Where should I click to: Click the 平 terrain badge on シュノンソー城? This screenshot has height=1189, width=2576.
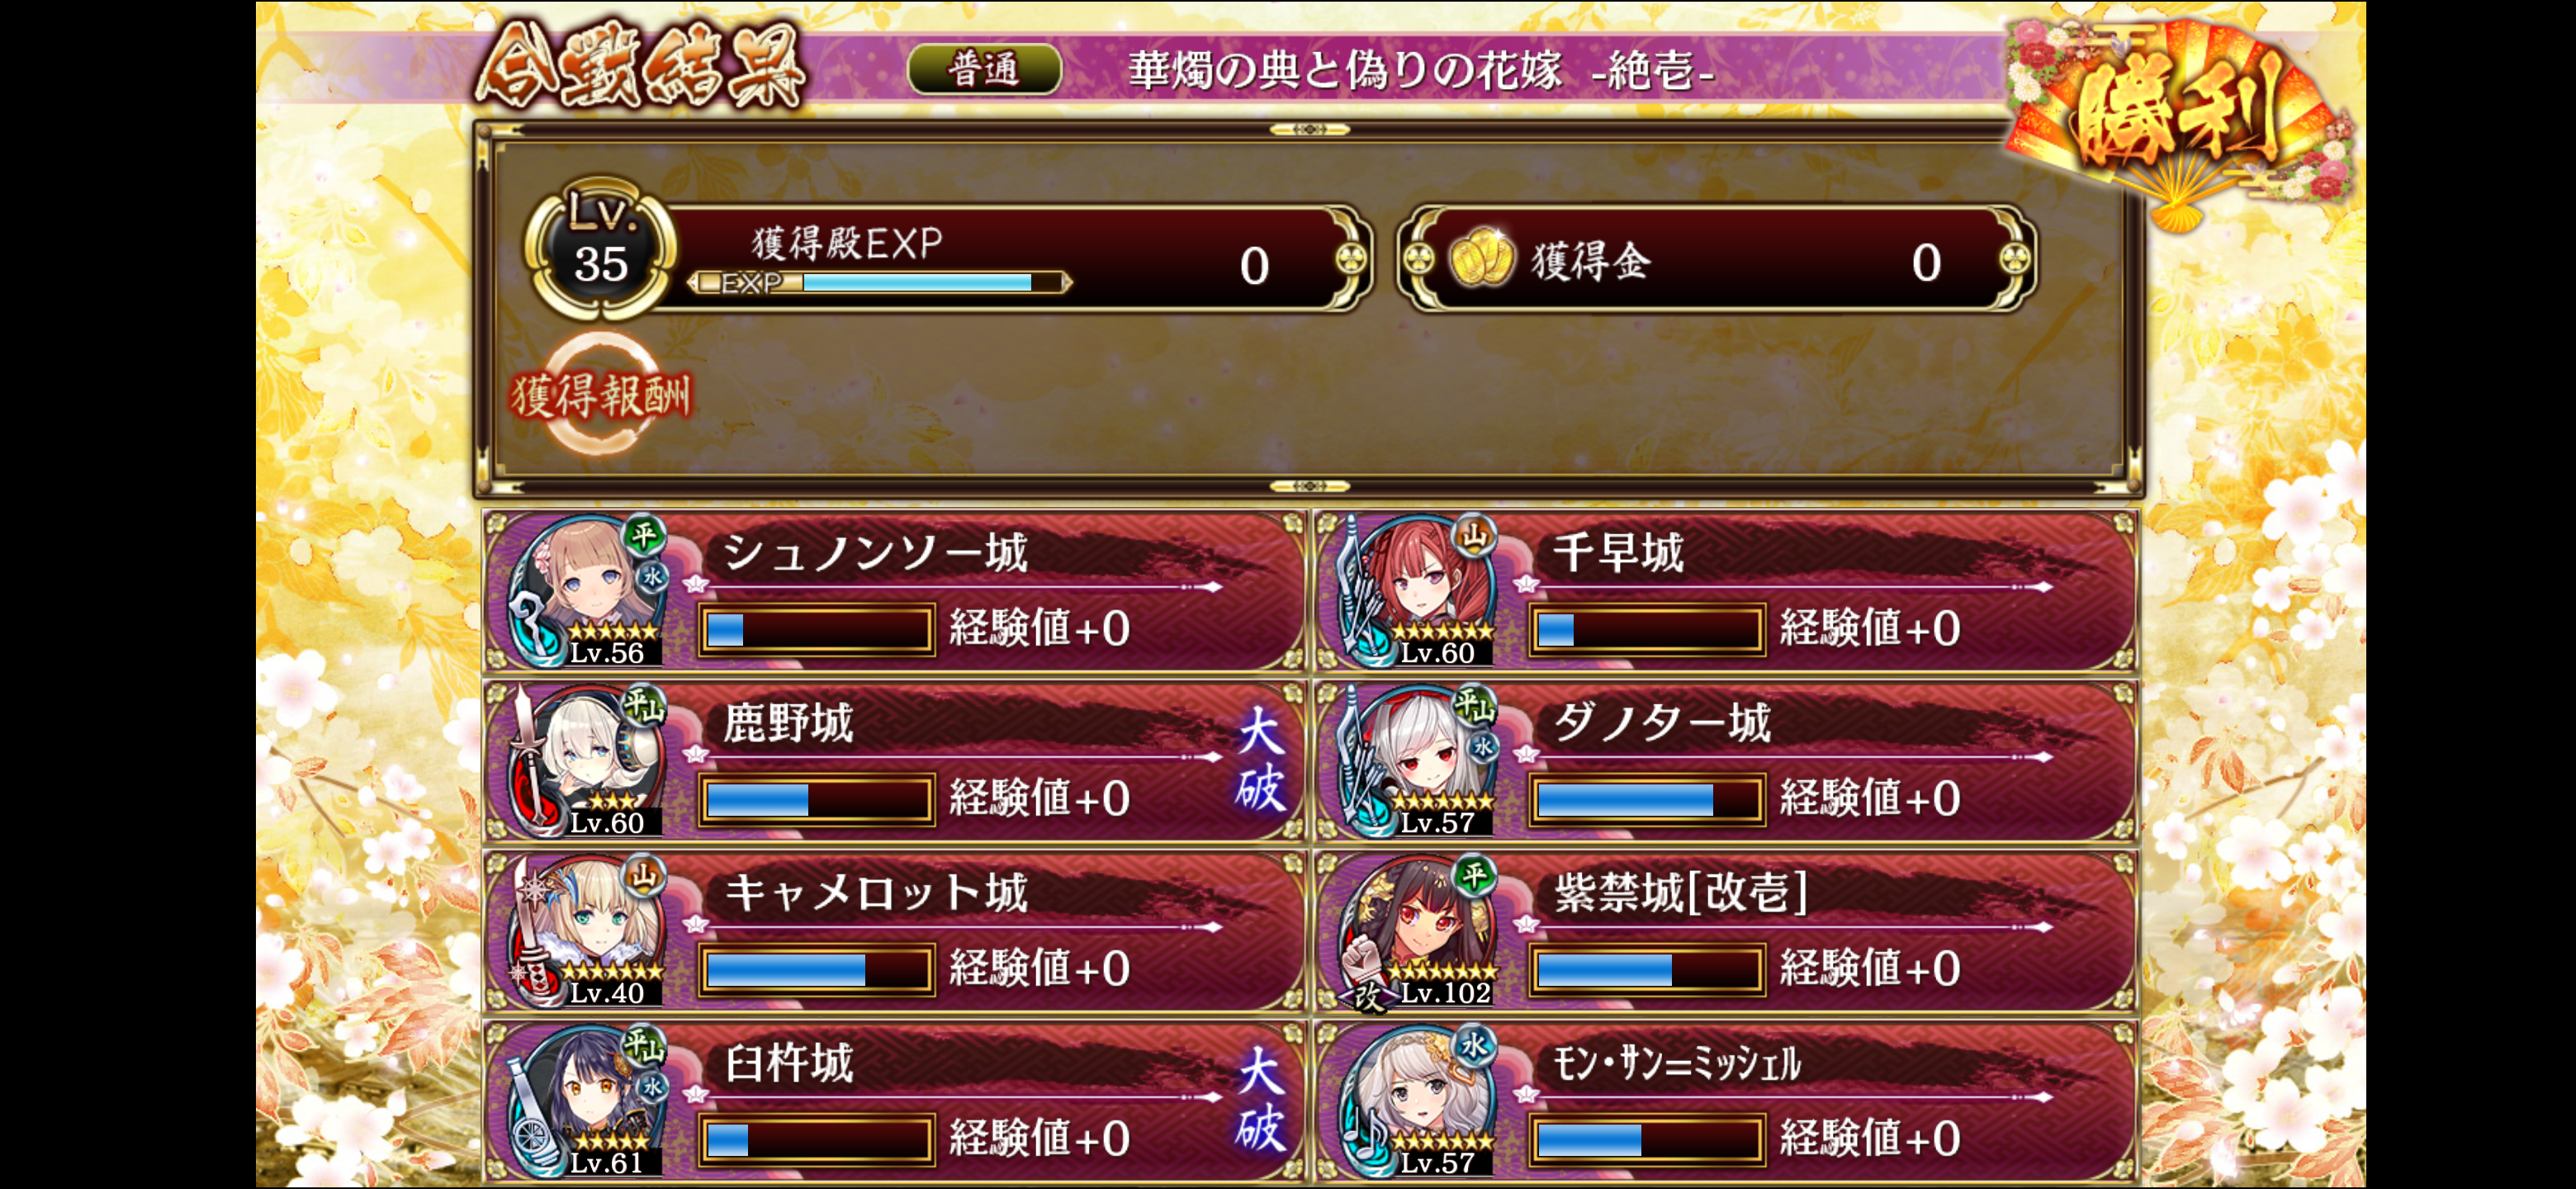(643, 535)
